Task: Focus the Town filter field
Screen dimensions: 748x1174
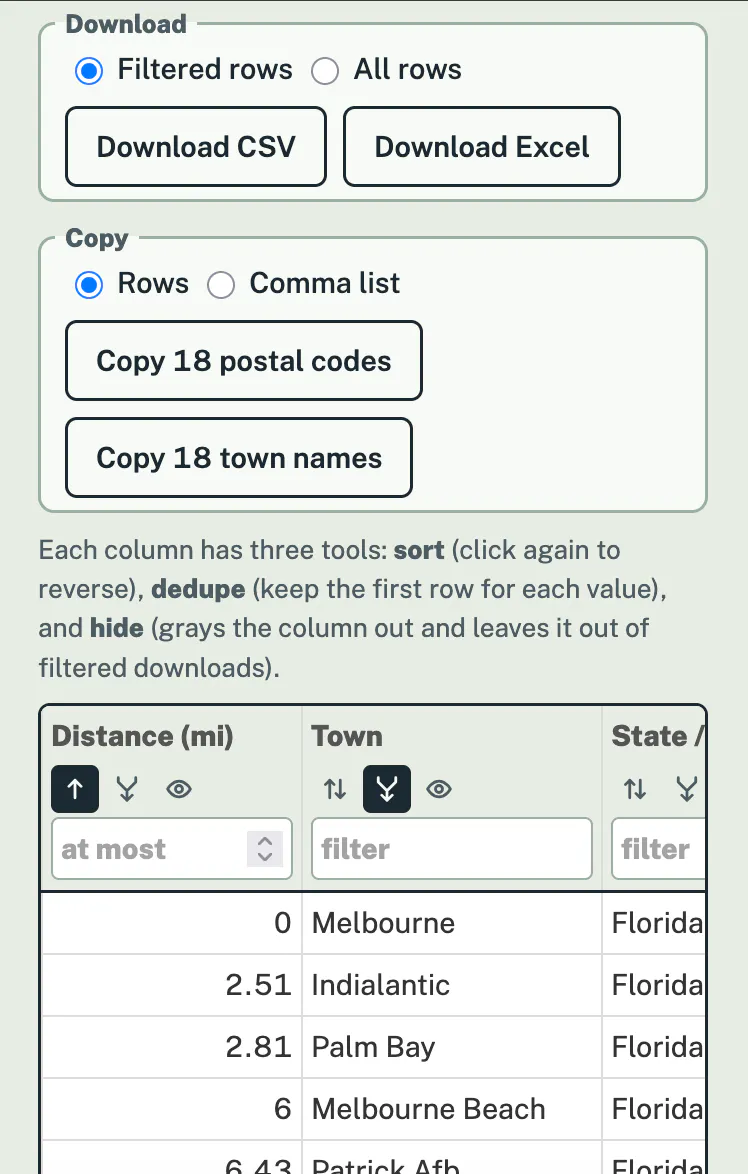Action: point(451,849)
